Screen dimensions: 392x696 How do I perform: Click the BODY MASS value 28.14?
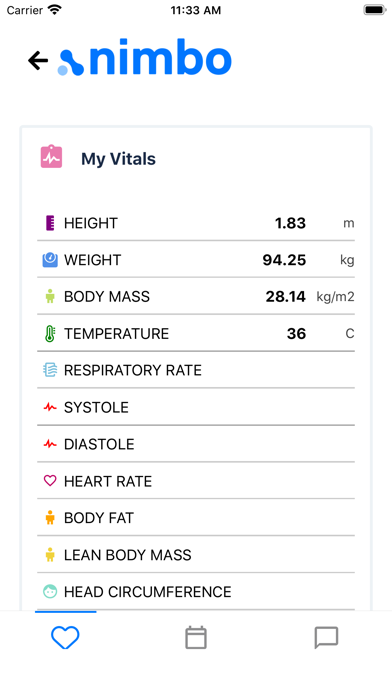[285, 297]
